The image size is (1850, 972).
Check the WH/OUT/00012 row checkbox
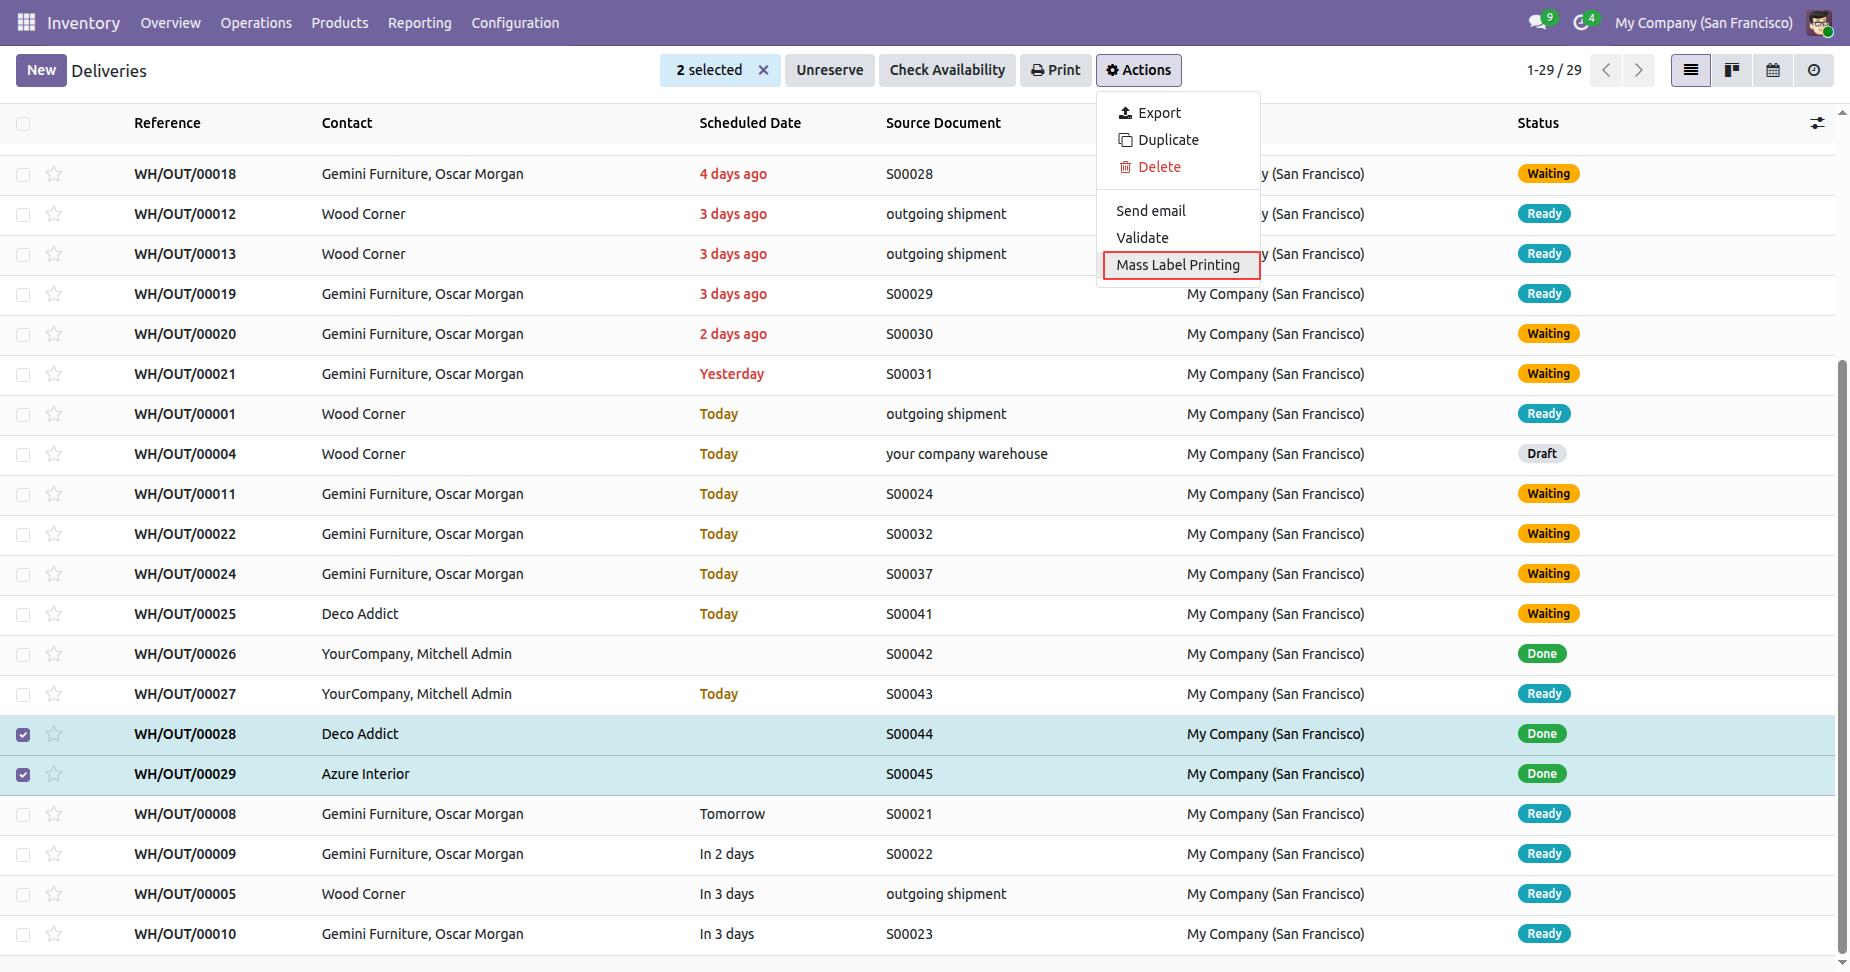tap(23, 215)
